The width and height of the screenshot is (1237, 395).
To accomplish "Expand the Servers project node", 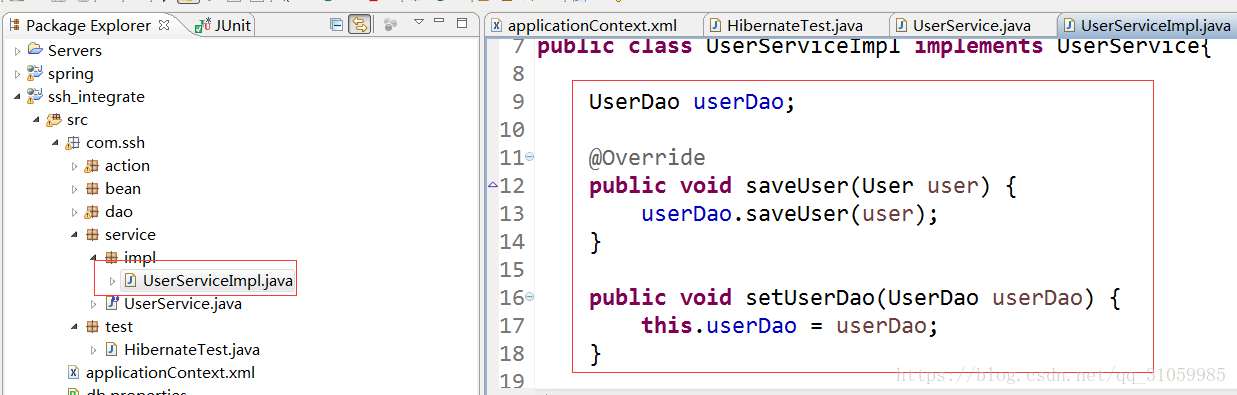I will 17,50.
